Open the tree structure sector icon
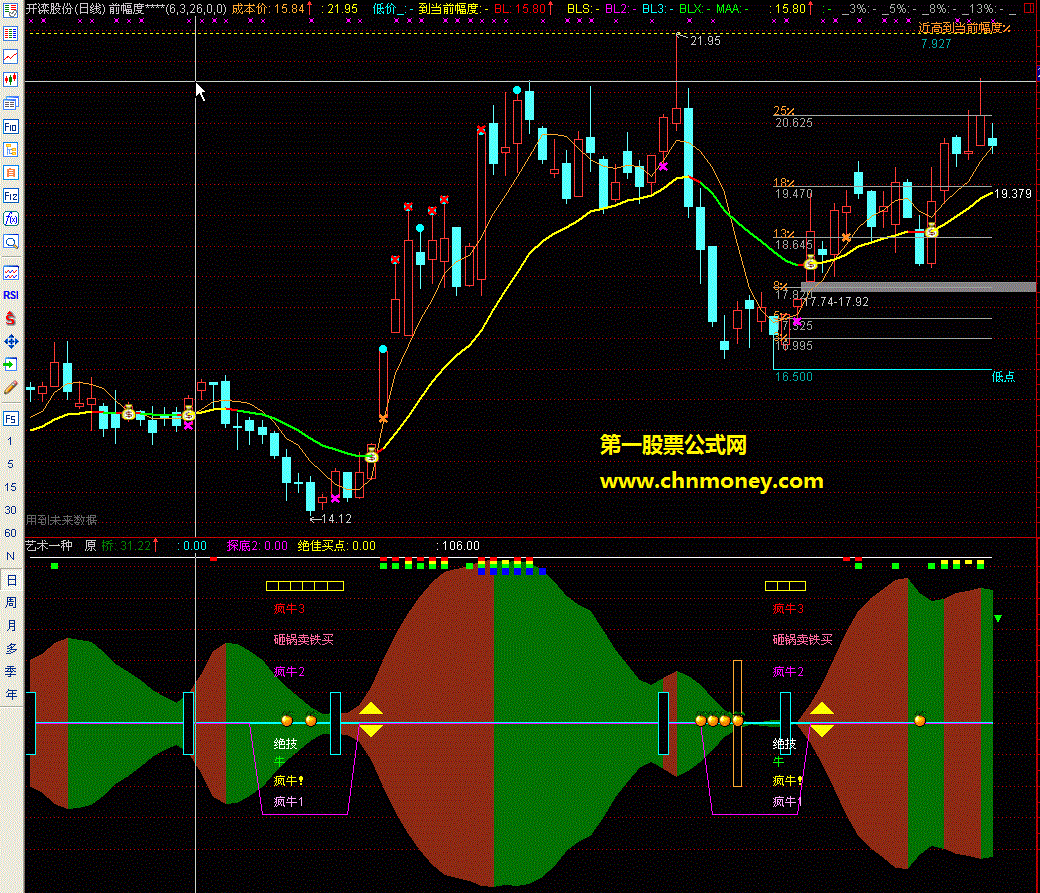1040x893 pixels. tap(11, 150)
